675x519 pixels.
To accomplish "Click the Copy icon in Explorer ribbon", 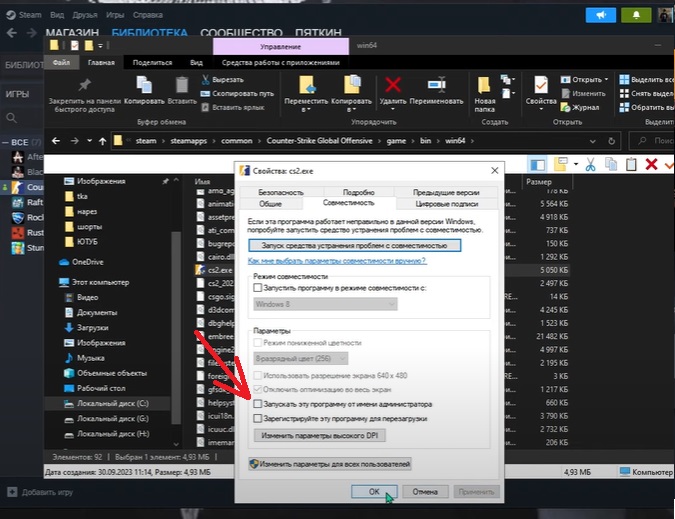I will click(144, 84).
